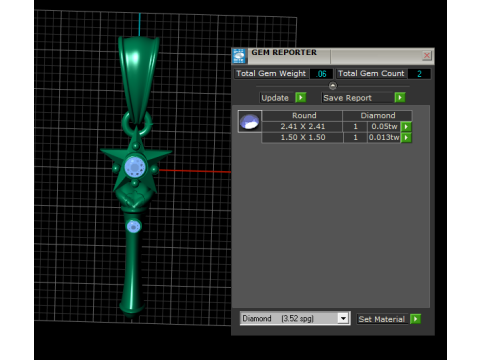Screen dimensions: 480x360
Task: Click the Set Material button
Action: click(383, 319)
